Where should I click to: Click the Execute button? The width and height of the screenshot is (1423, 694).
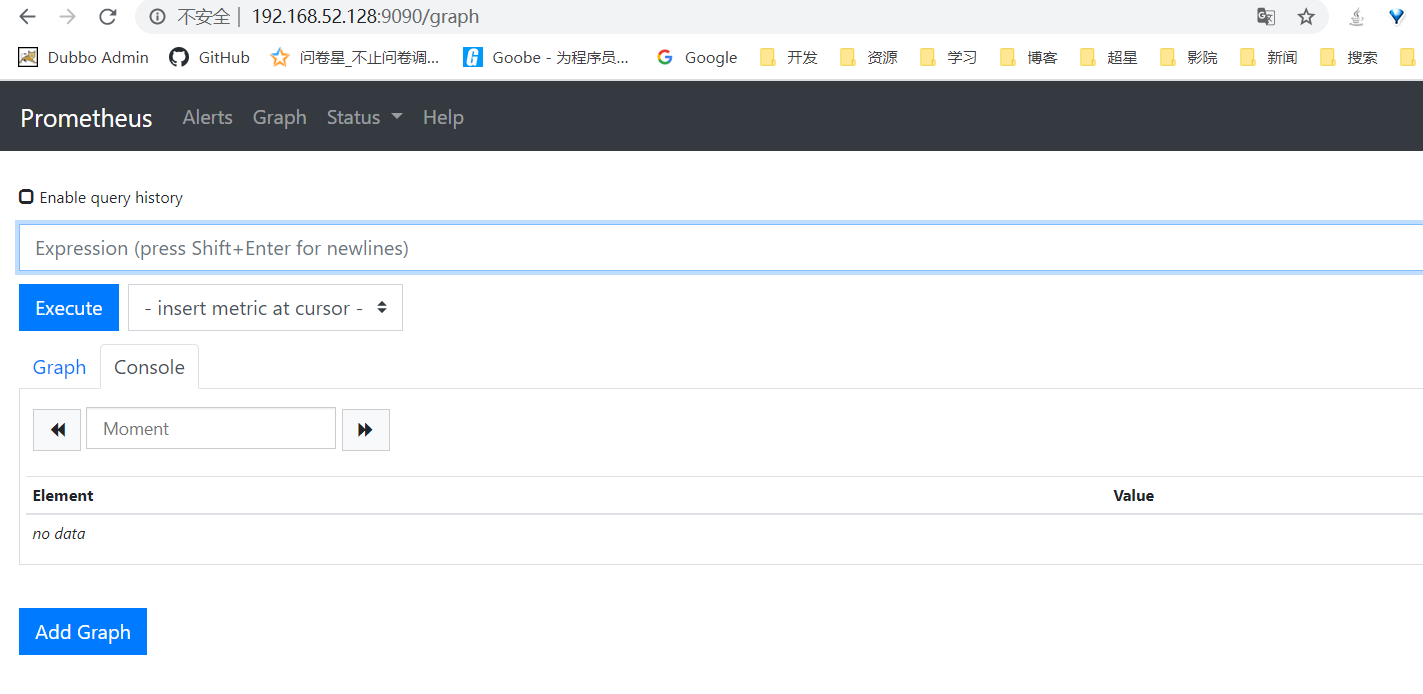click(69, 308)
